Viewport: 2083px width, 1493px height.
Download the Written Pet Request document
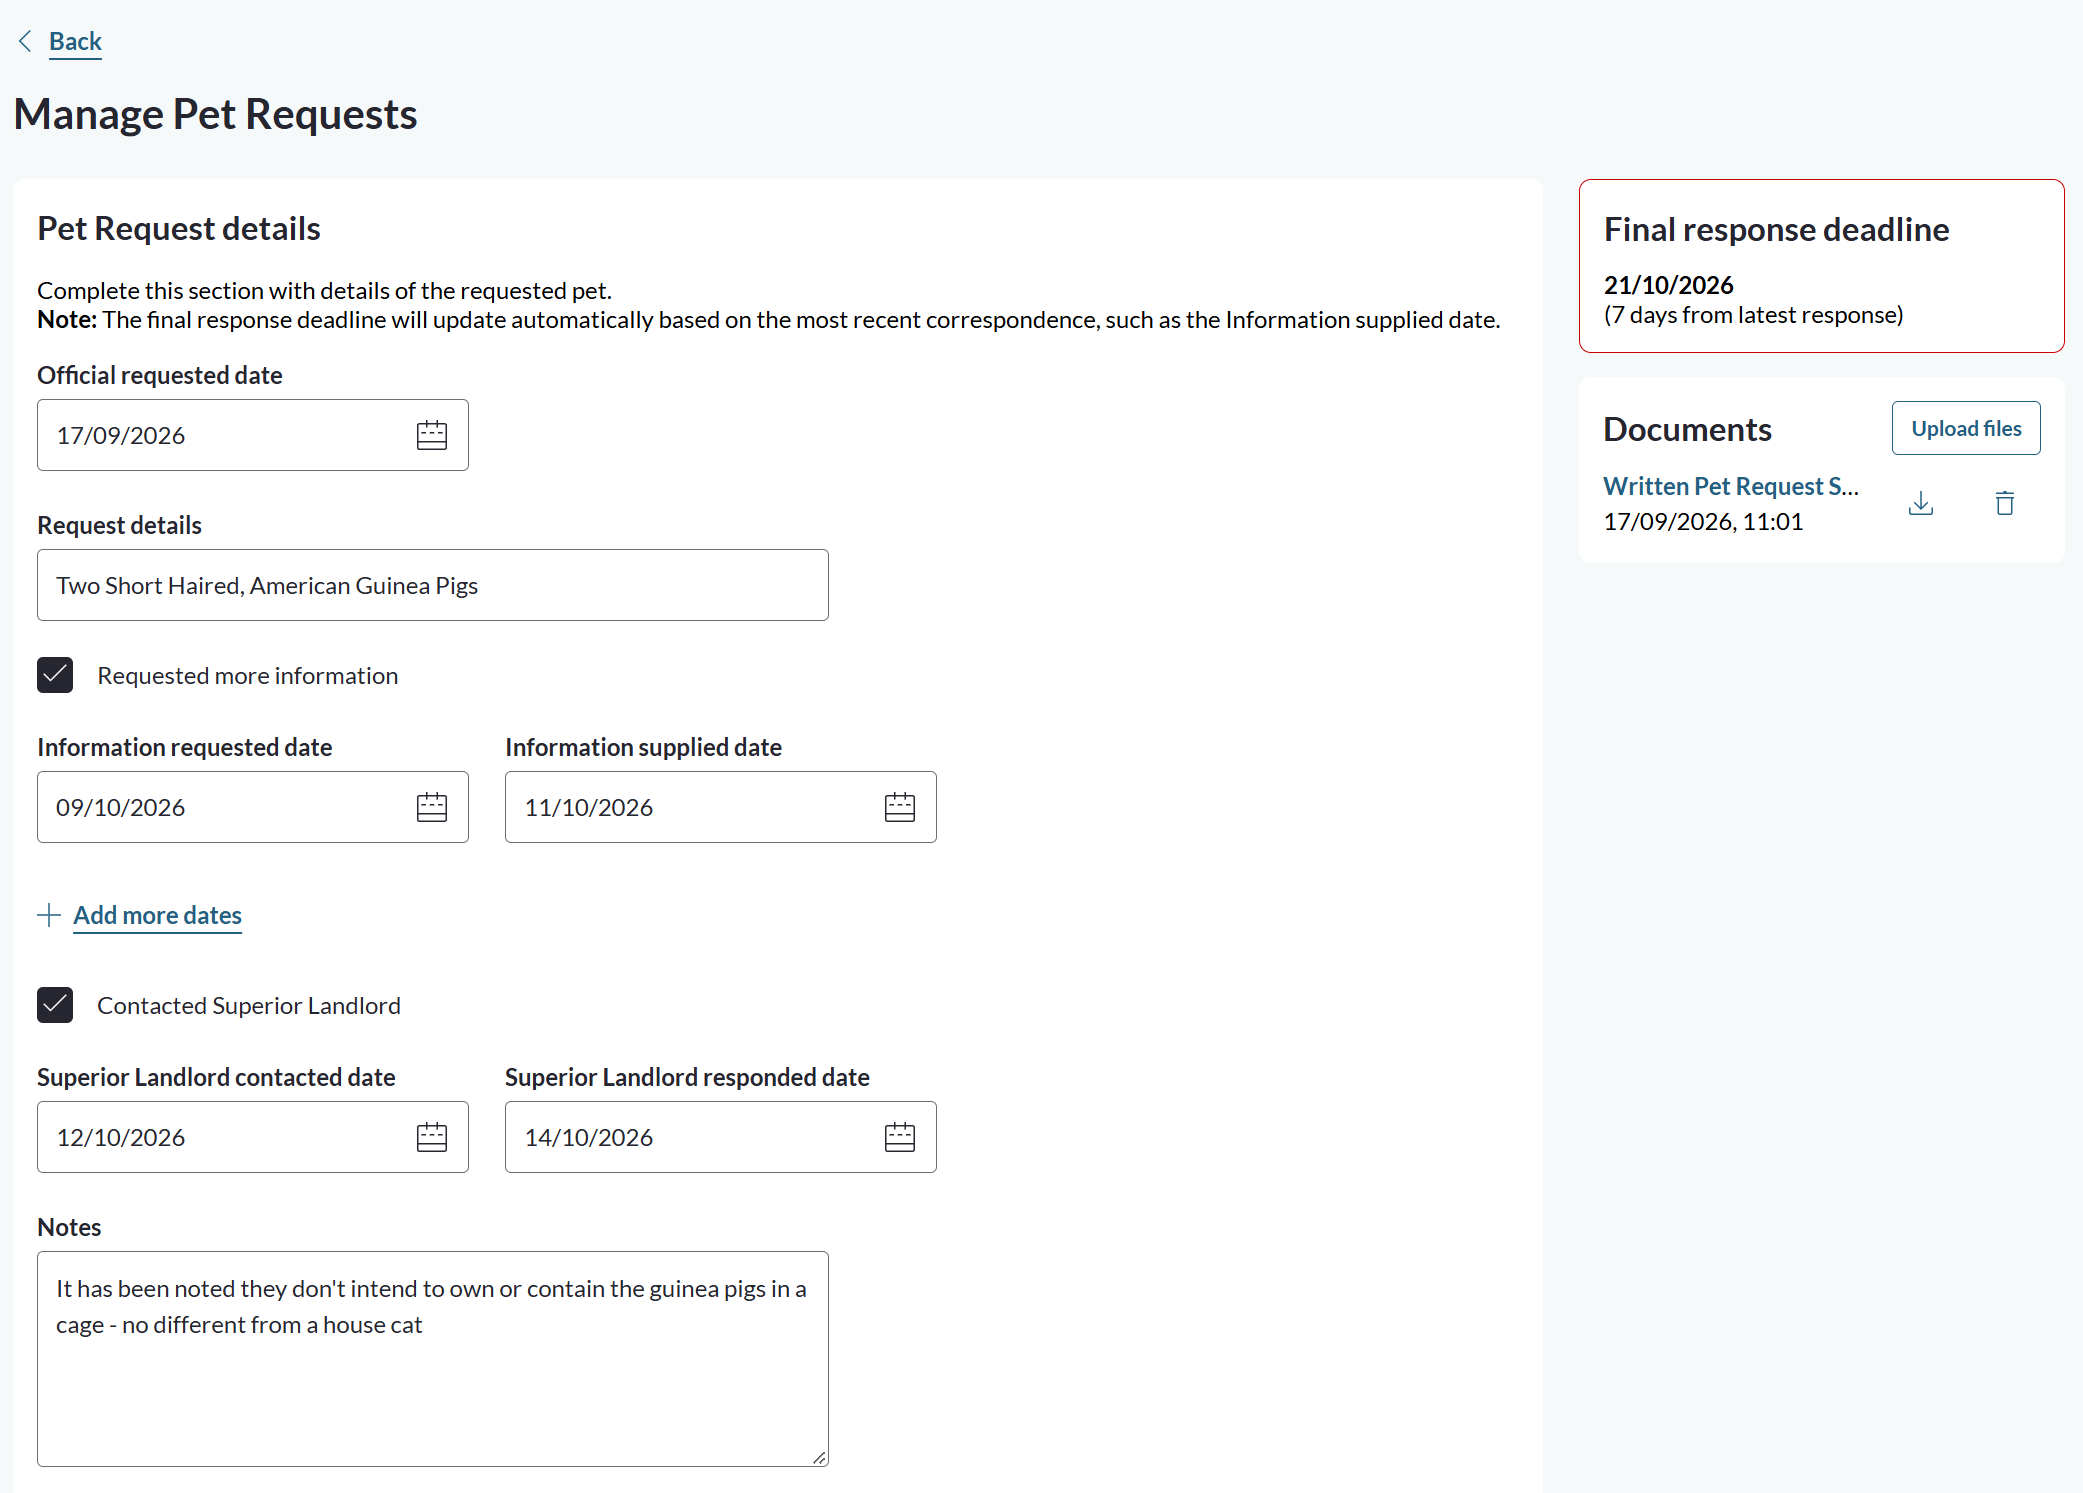[x=1921, y=503]
